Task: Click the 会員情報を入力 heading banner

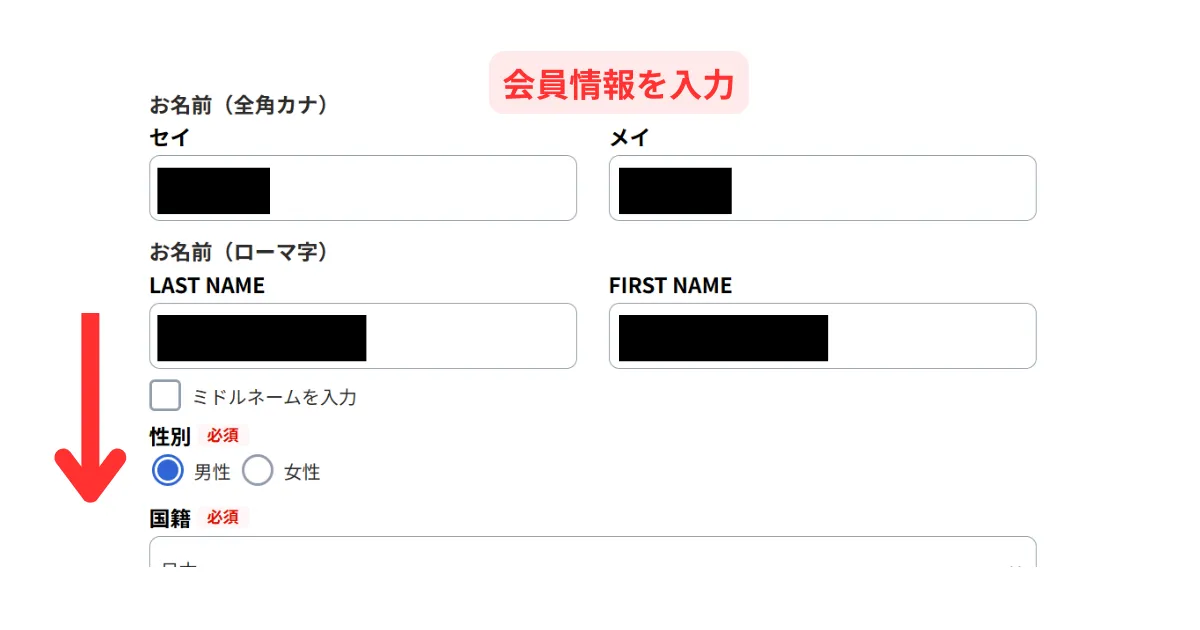Action: [x=618, y=84]
